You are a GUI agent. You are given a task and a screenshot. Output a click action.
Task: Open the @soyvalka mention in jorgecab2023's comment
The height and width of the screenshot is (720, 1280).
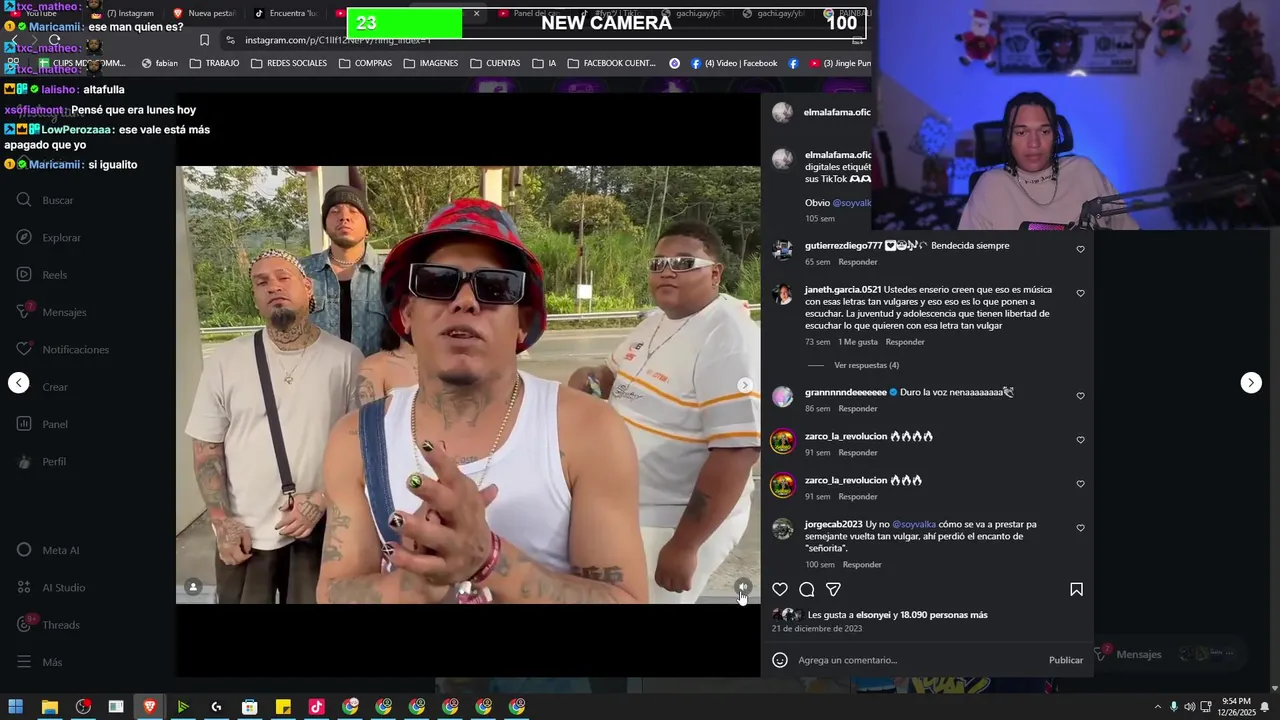click(x=914, y=524)
